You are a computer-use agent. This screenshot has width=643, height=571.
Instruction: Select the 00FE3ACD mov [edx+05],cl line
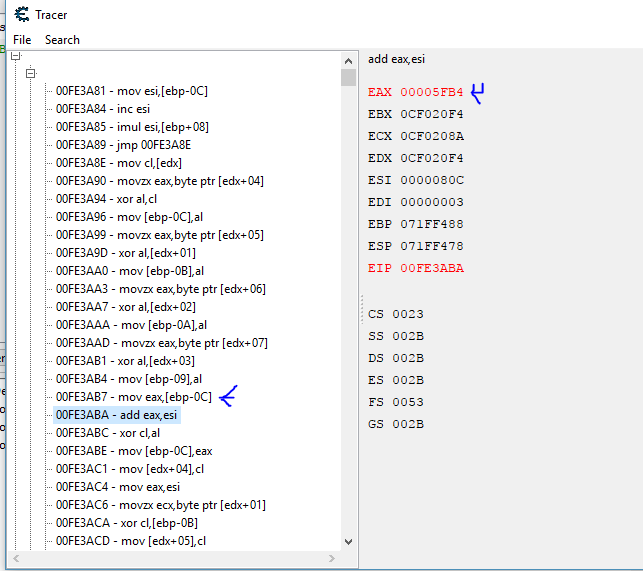click(x=131, y=541)
